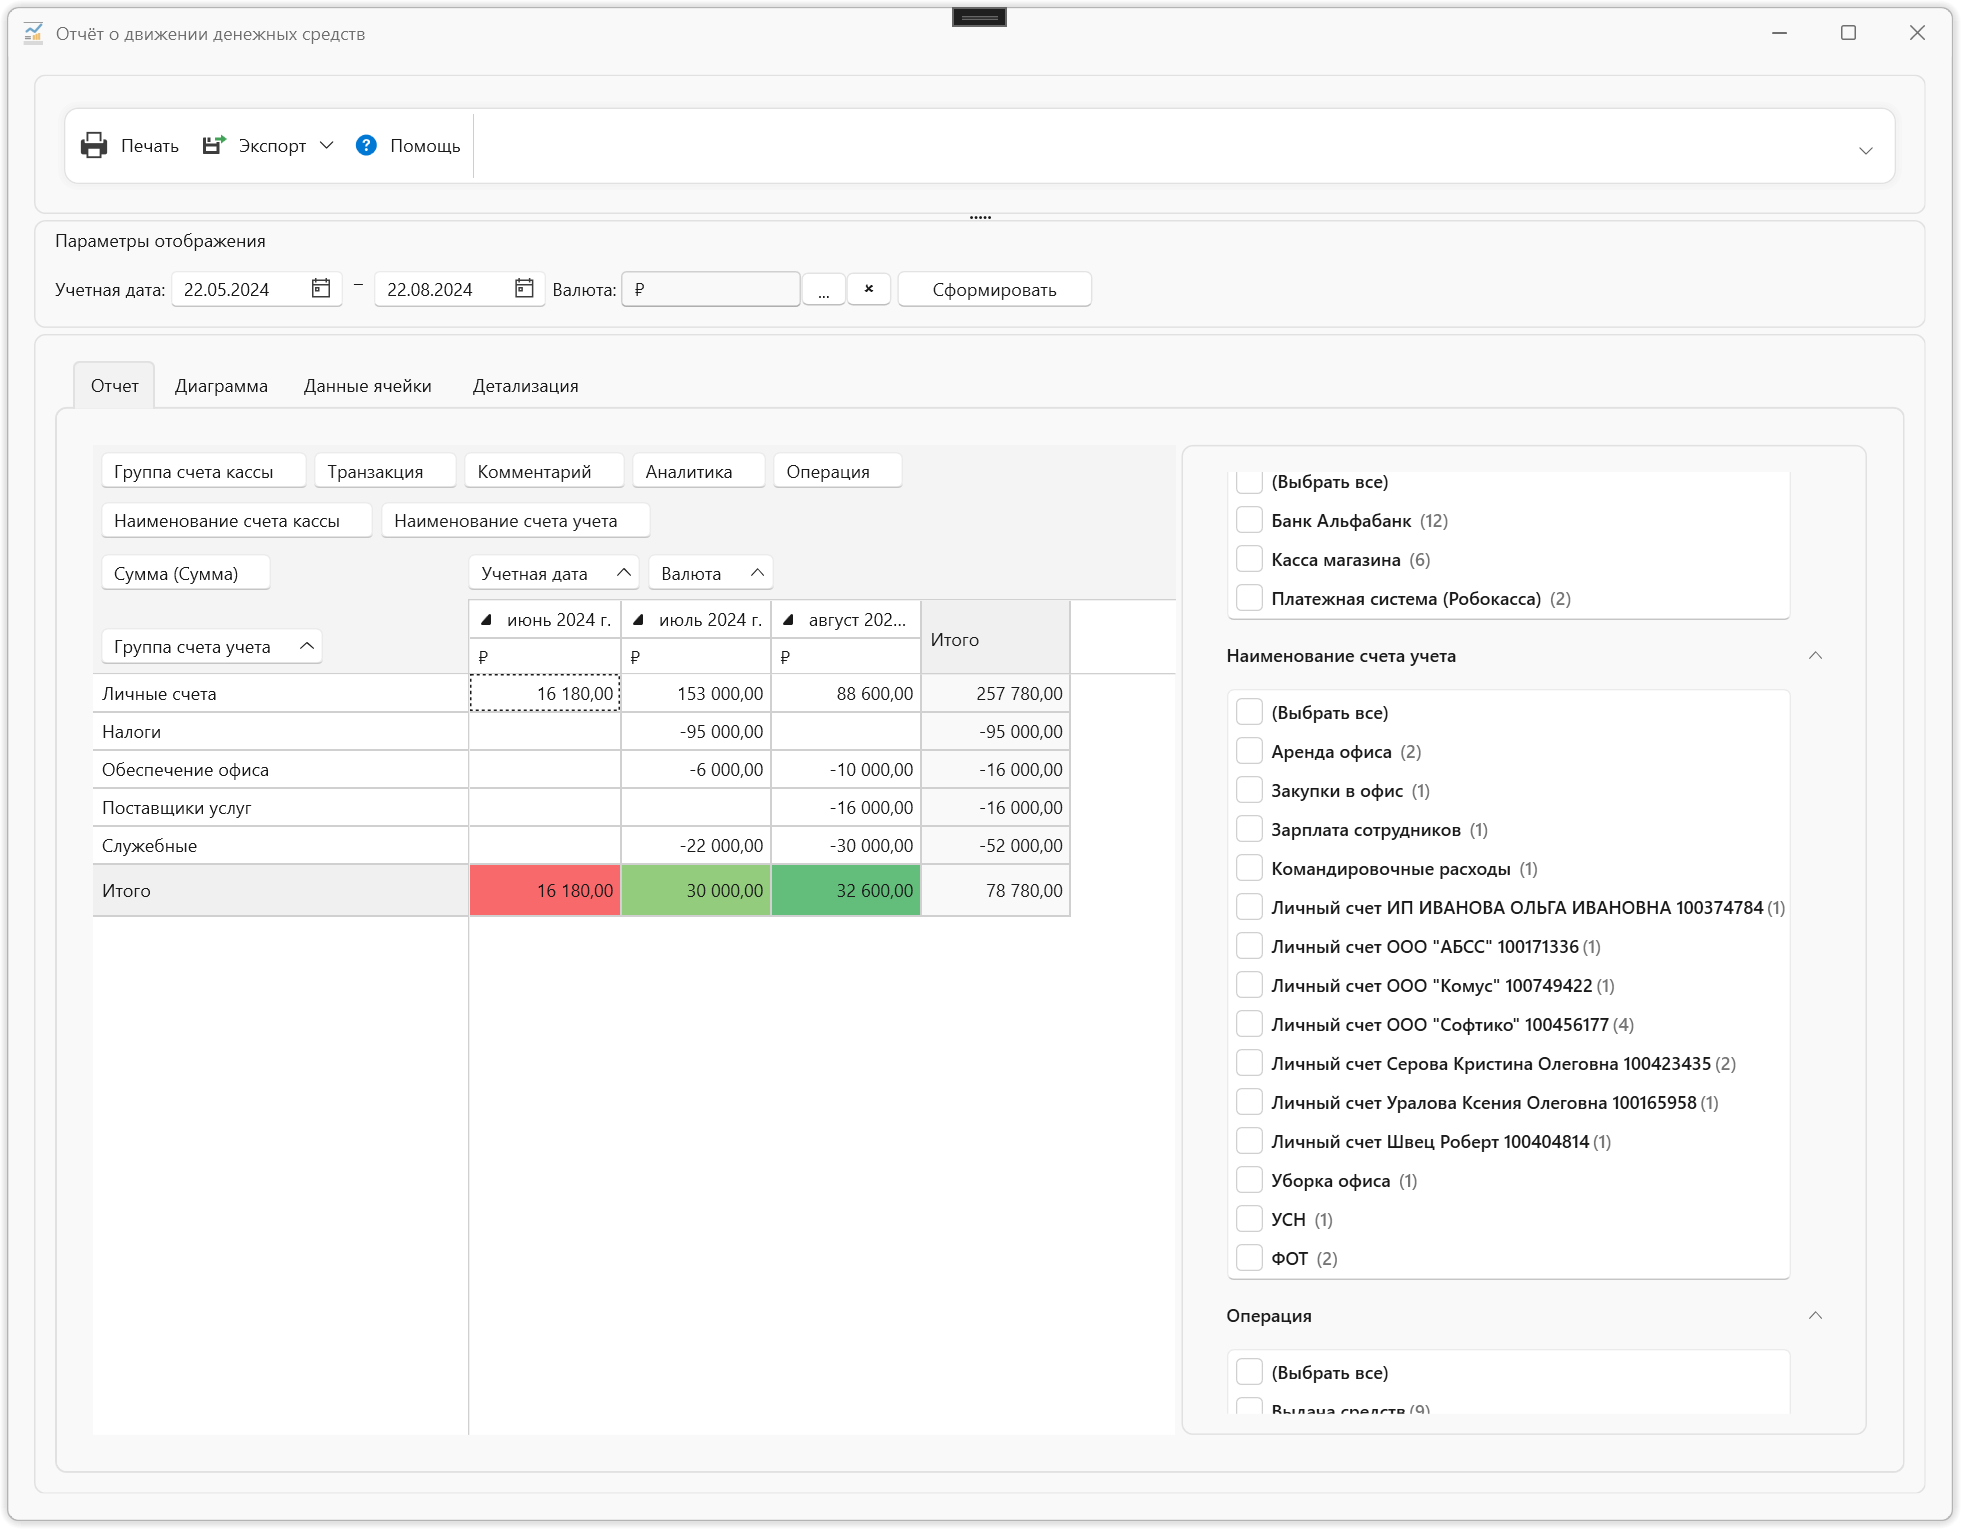The width and height of the screenshot is (1961, 1529).
Task: Check Личный счет ООО "Комус" filter
Action: click(x=1249, y=985)
